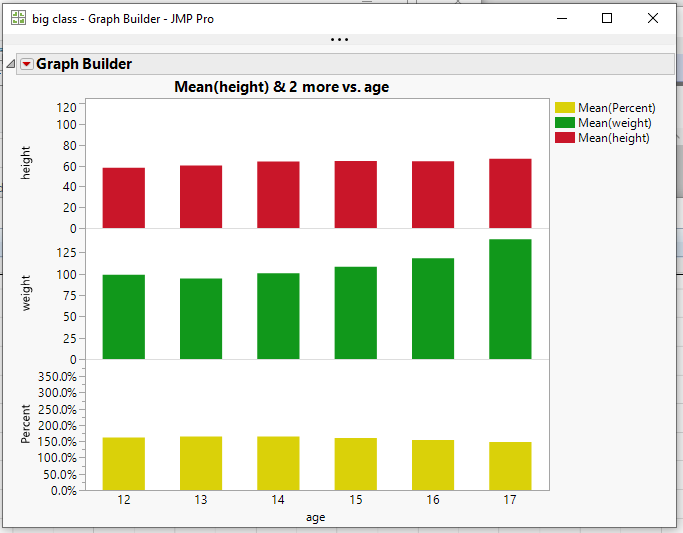
Task: Minimize the Graph Builder window
Action: 562,18
